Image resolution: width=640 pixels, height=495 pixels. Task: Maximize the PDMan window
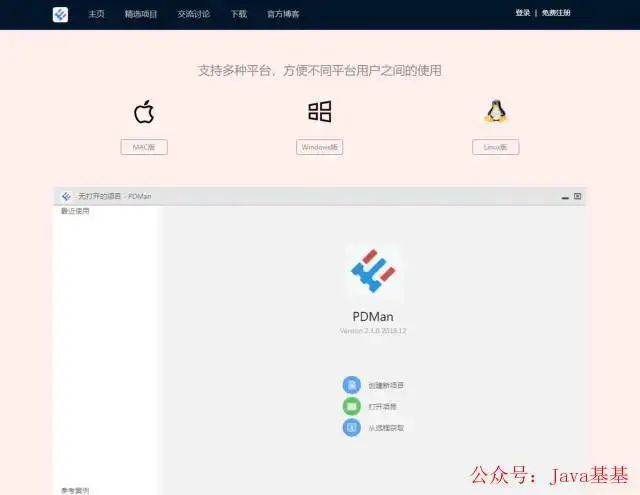(578, 196)
